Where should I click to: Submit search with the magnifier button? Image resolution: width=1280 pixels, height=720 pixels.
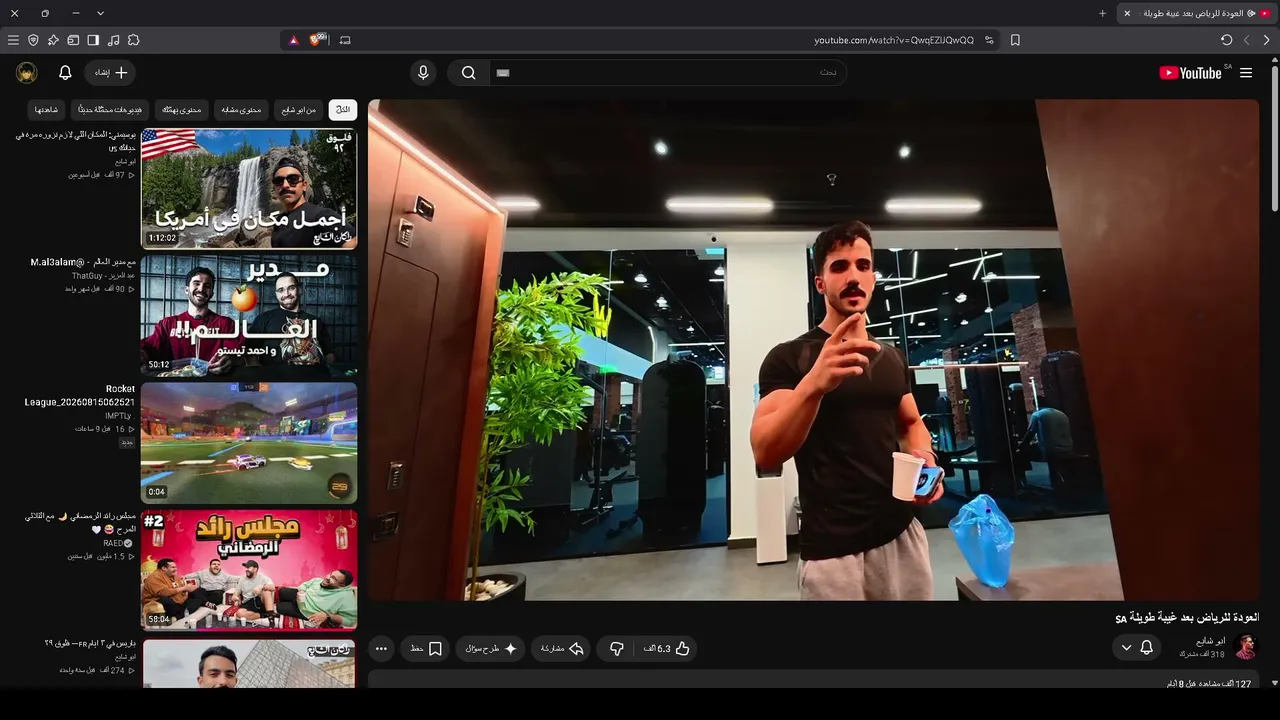click(468, 73)
